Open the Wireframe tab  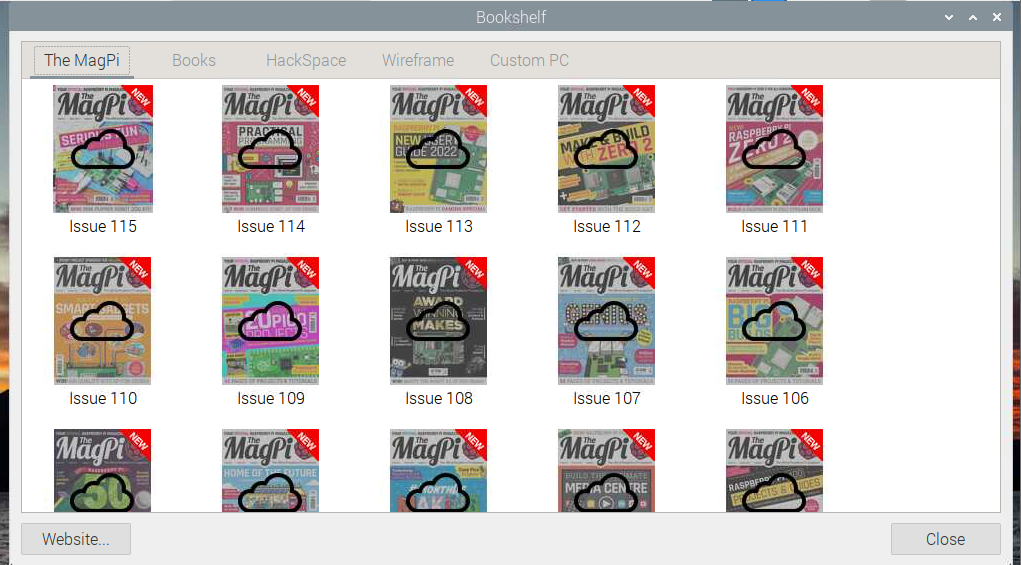point(418,61)
